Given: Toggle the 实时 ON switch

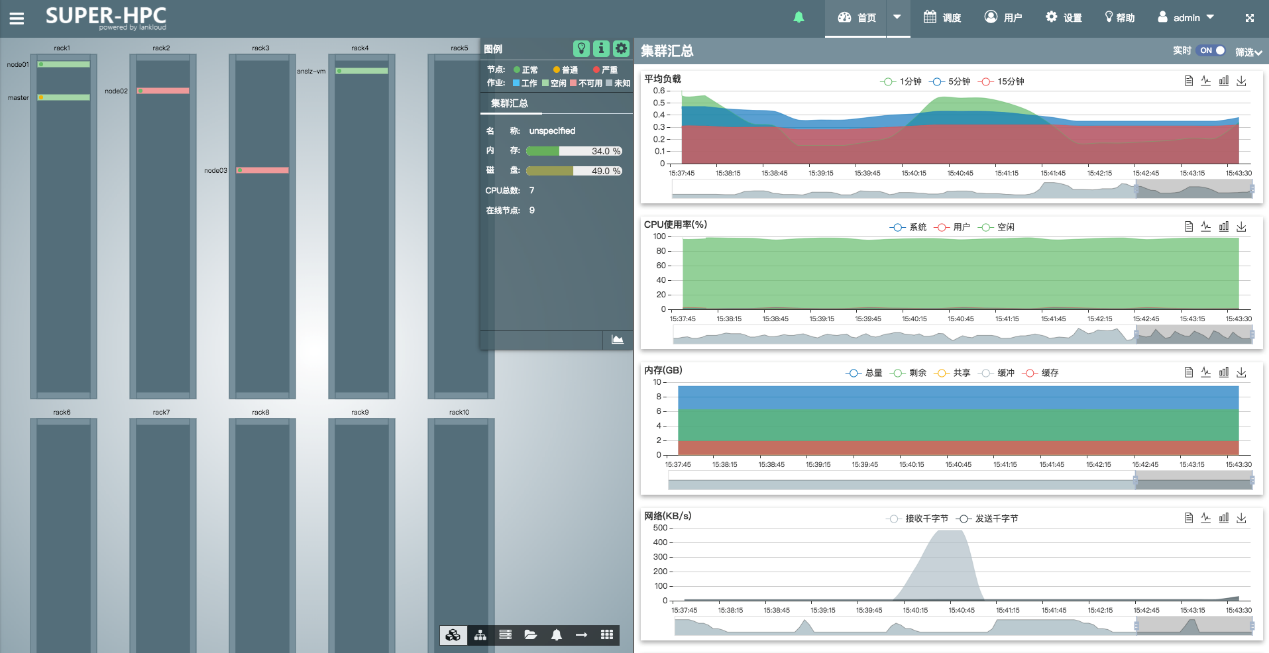Looking at the screenshot, I should tap(1211, 51).
